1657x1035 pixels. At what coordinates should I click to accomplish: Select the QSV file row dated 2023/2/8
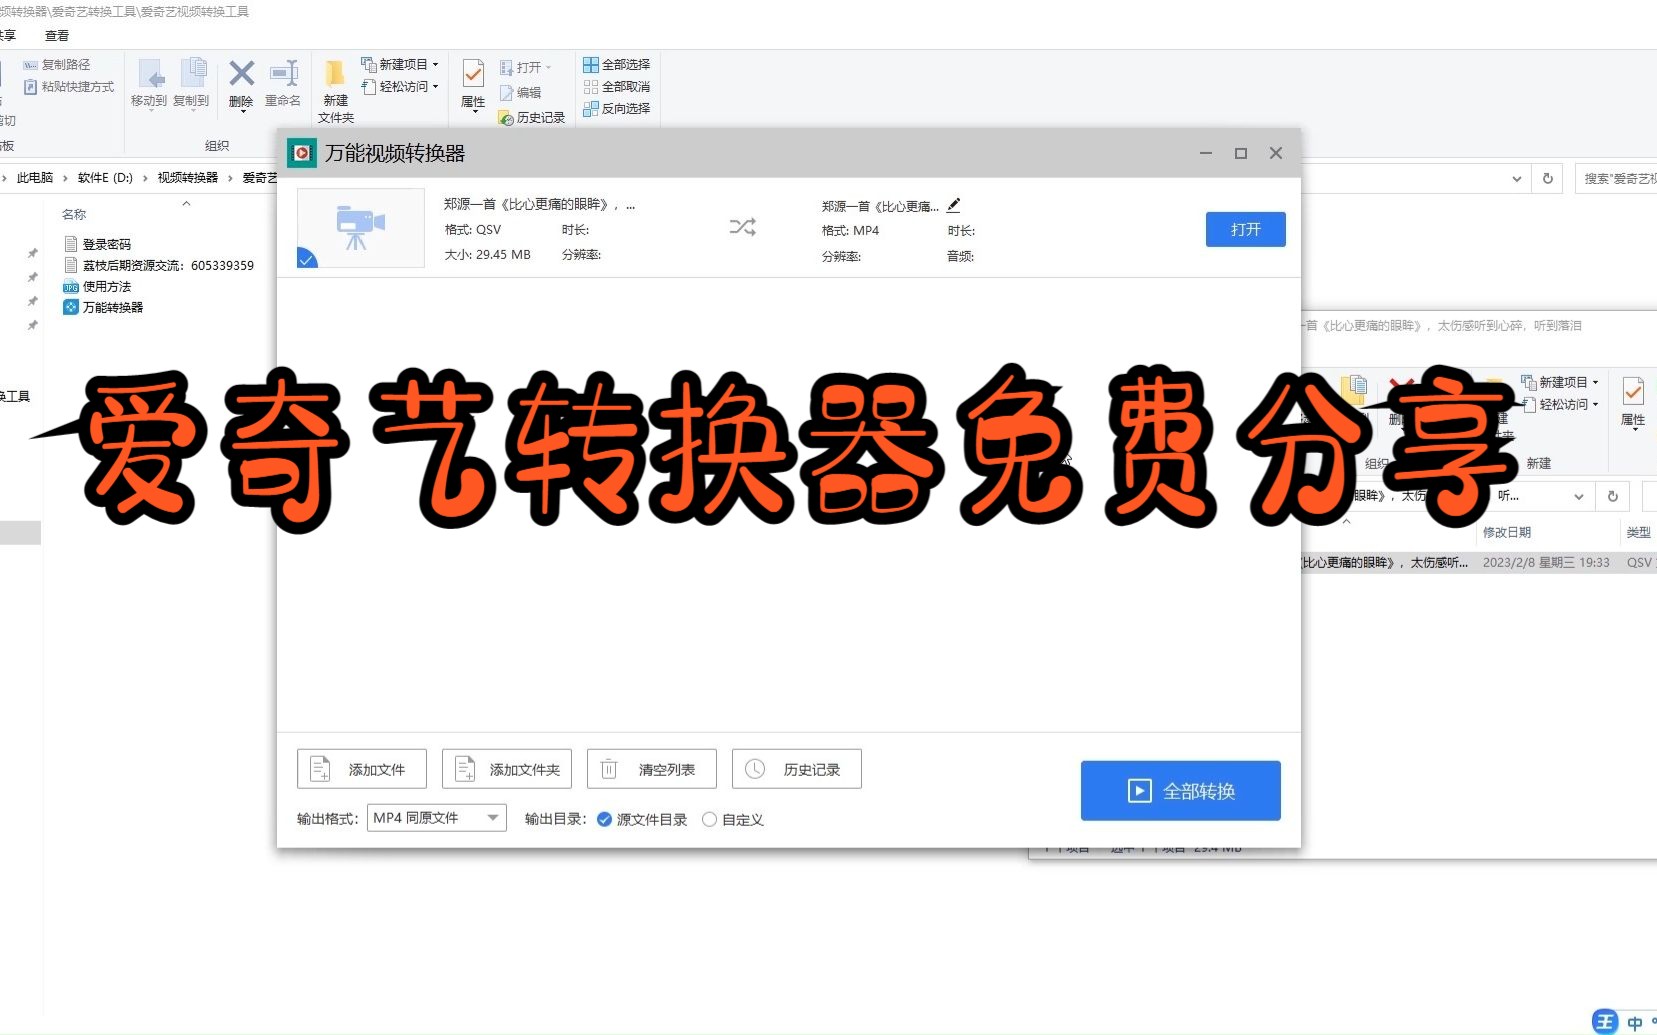1478,563
